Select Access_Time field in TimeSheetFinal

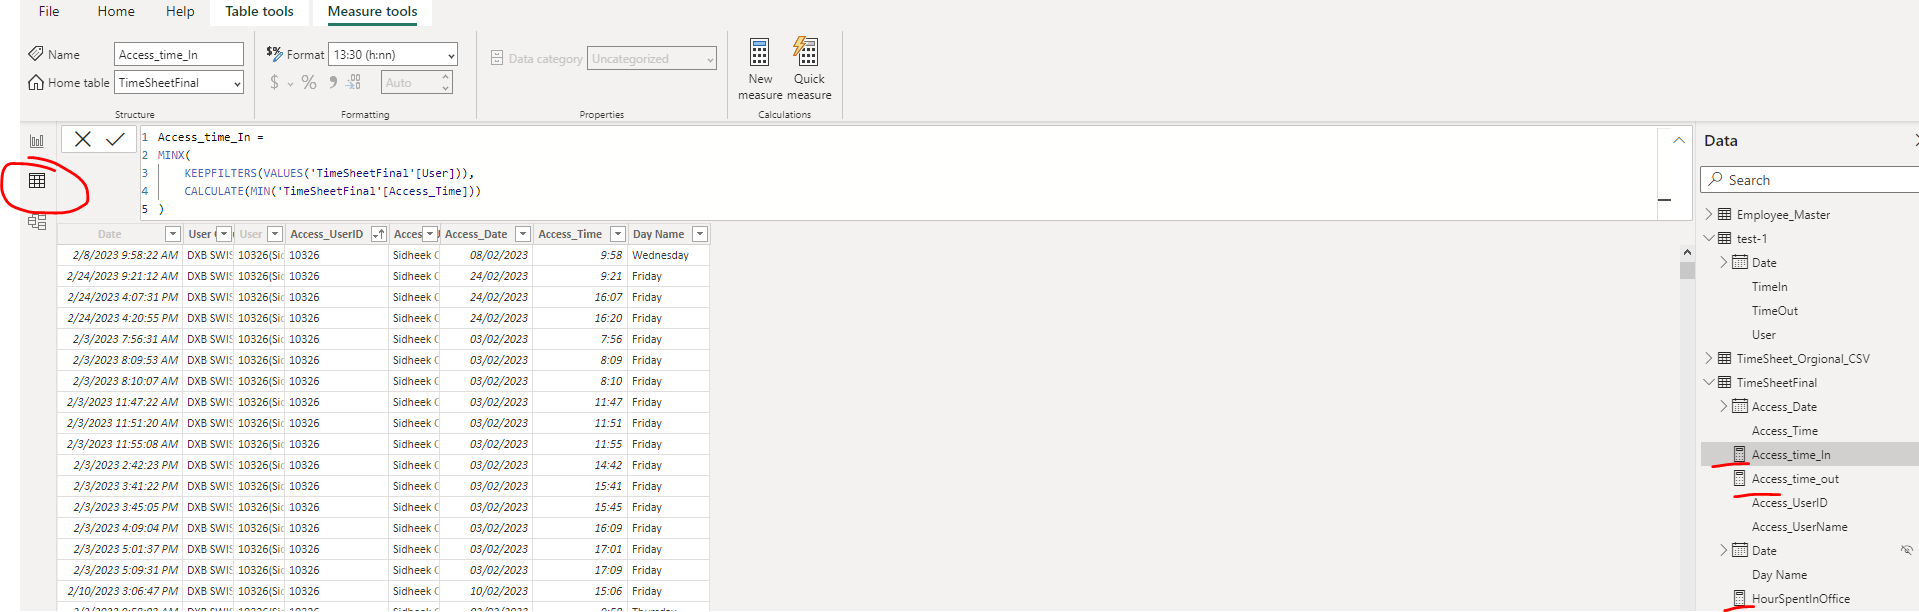1785,431
